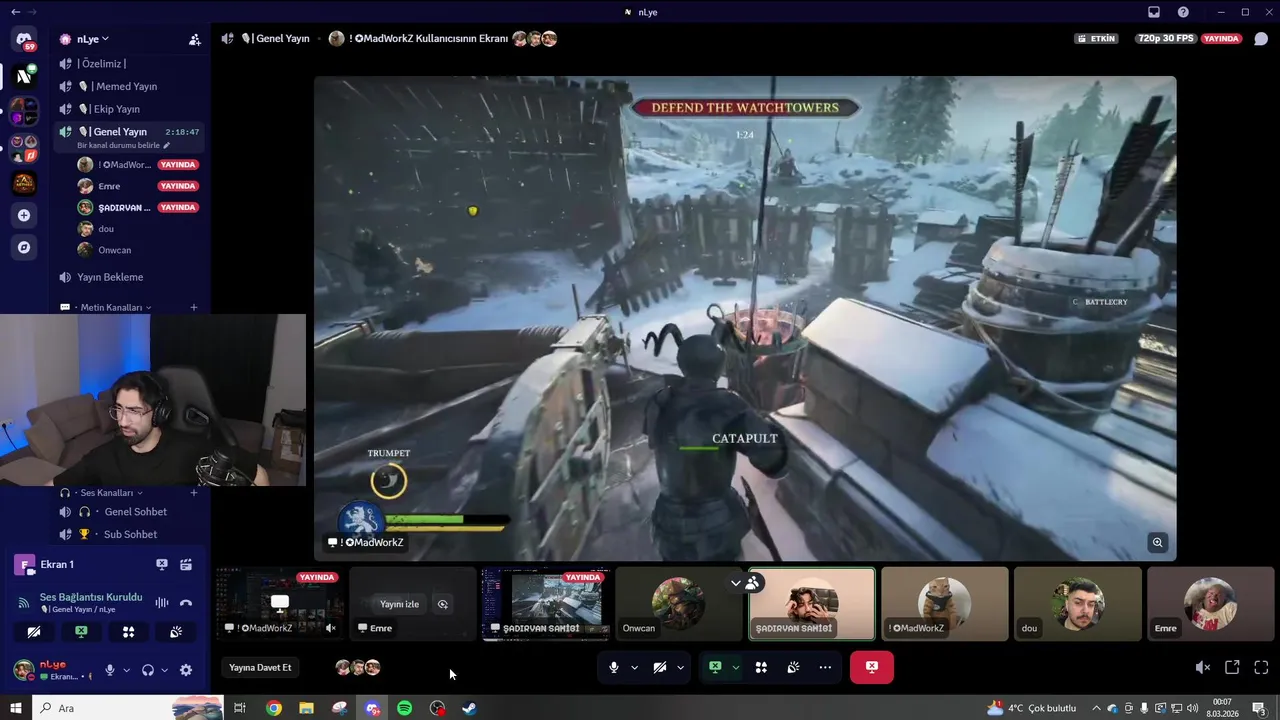Open microphone options arrow in call controls
The image size is (1280, 720).
(x=634, y=667)
